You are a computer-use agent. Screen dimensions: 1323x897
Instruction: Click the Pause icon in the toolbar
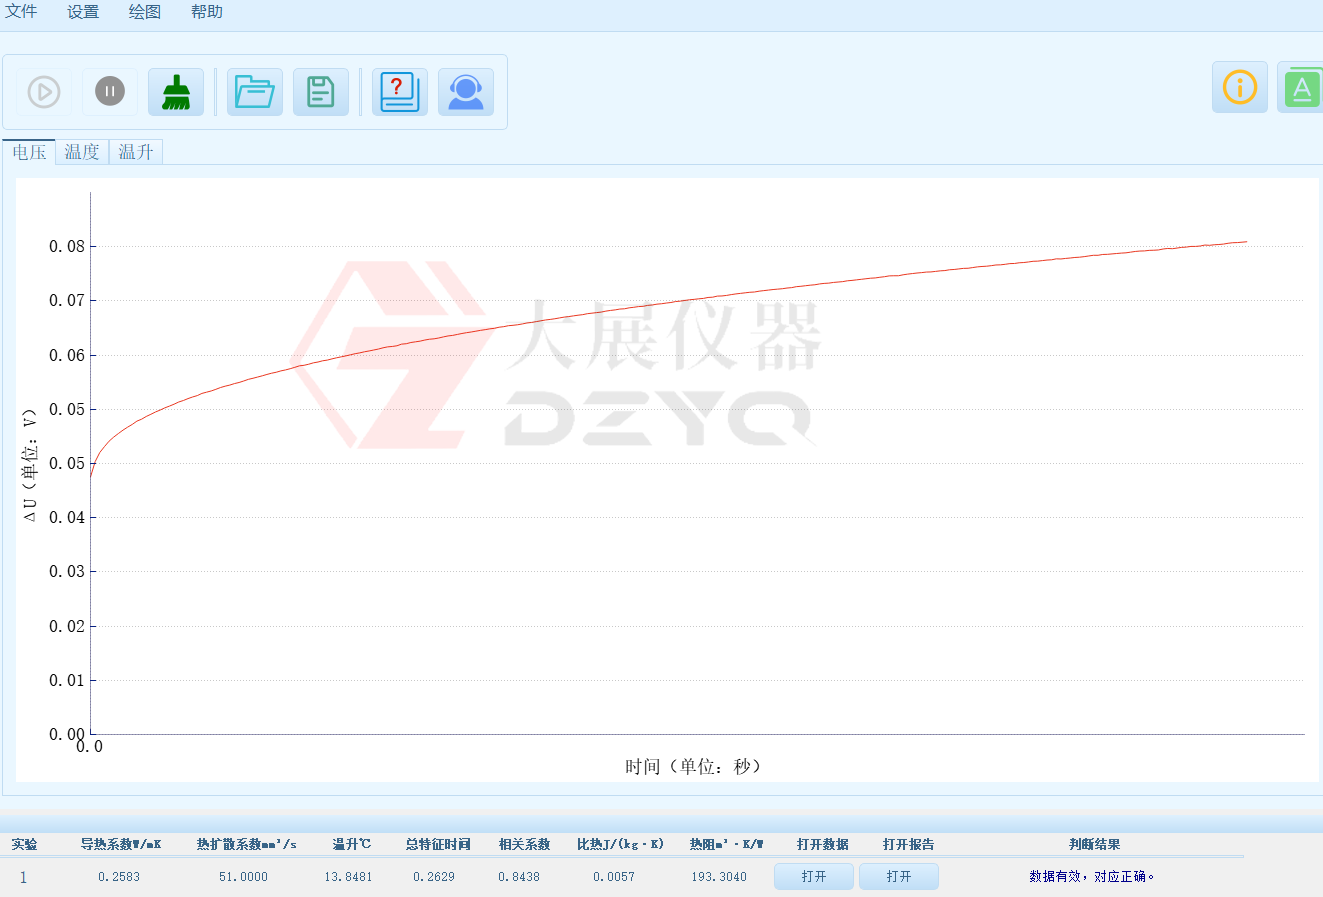point(109,90)
